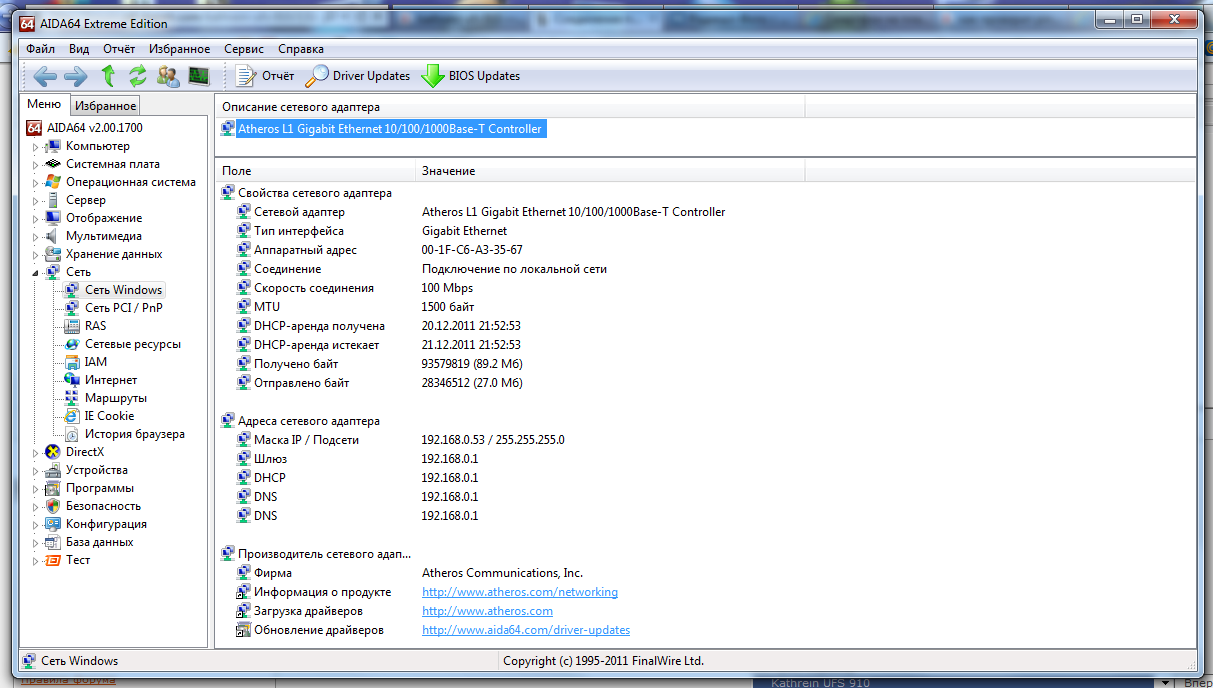The height and width of the screenshot is (688, 1213).
Task: Open the Сервис menu
Action: click(x=244, y=48)
